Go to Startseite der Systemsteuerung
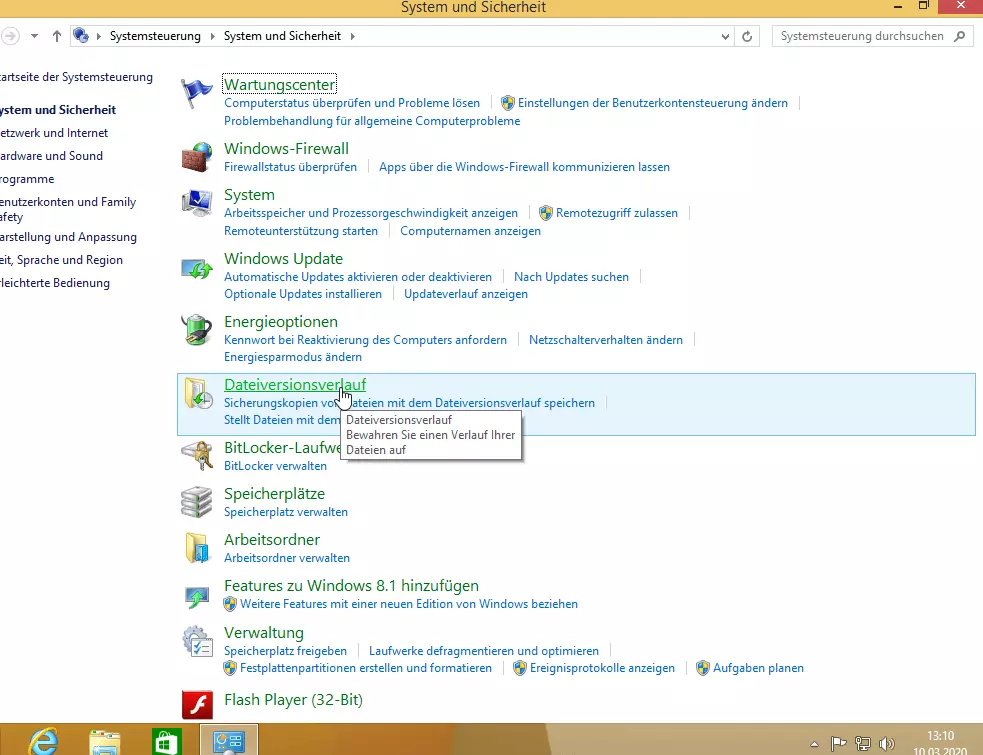 (x=76, y=77)
